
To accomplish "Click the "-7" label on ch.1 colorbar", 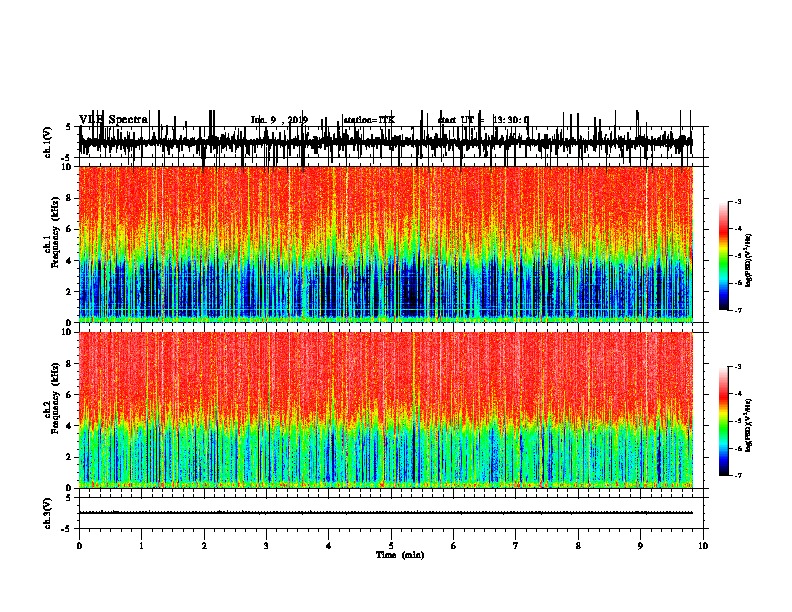I will click(x=737, y=310).
